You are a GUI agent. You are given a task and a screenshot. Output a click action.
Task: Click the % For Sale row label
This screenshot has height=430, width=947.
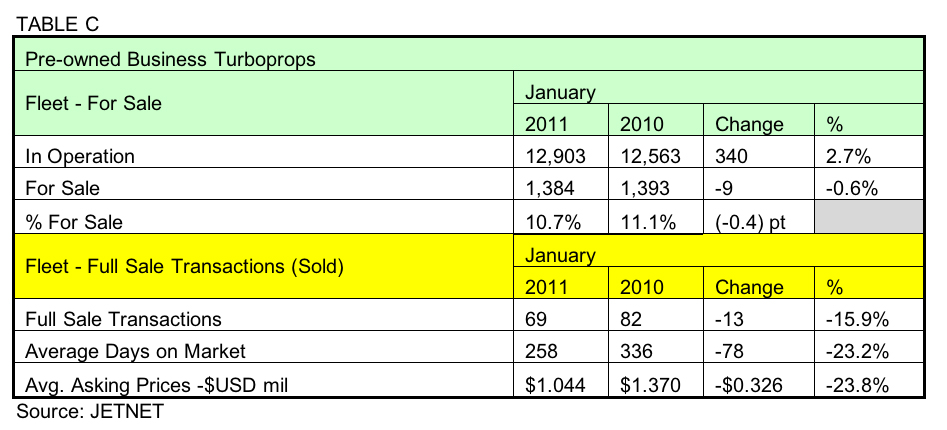[x=76, y=220]
